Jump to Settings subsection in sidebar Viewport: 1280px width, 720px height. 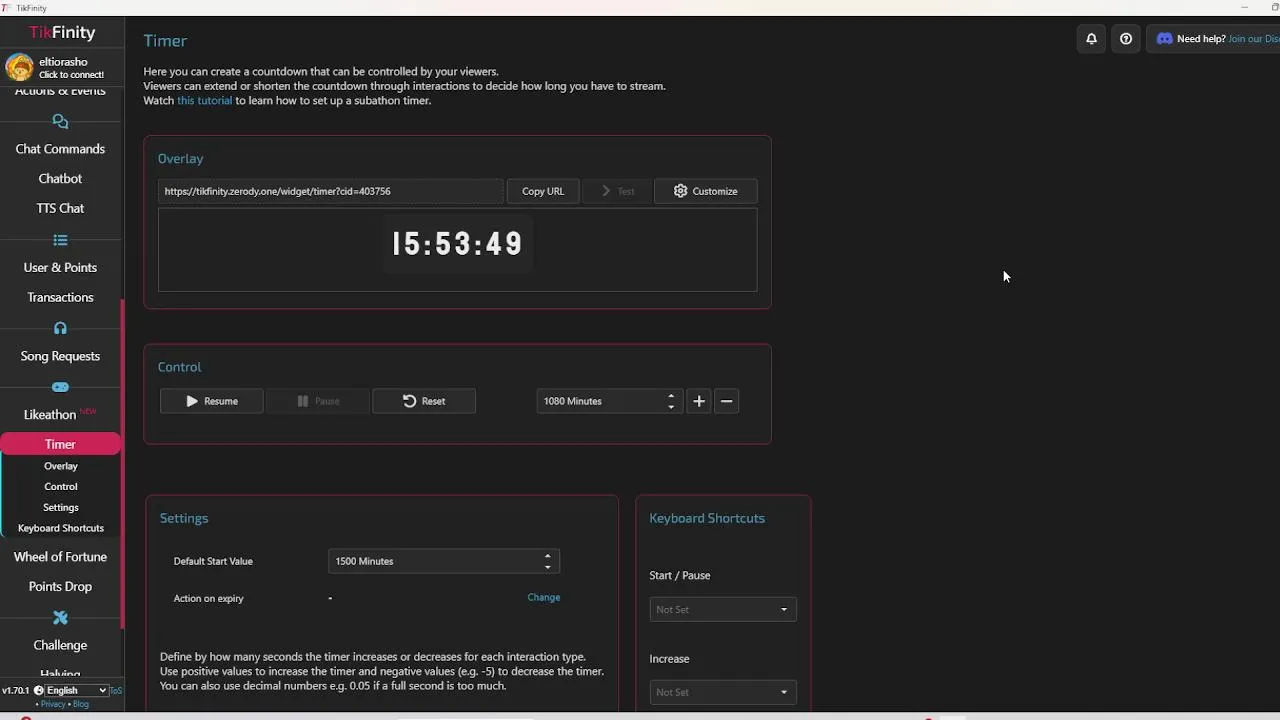pyautogui.click(x=60, y=507)
